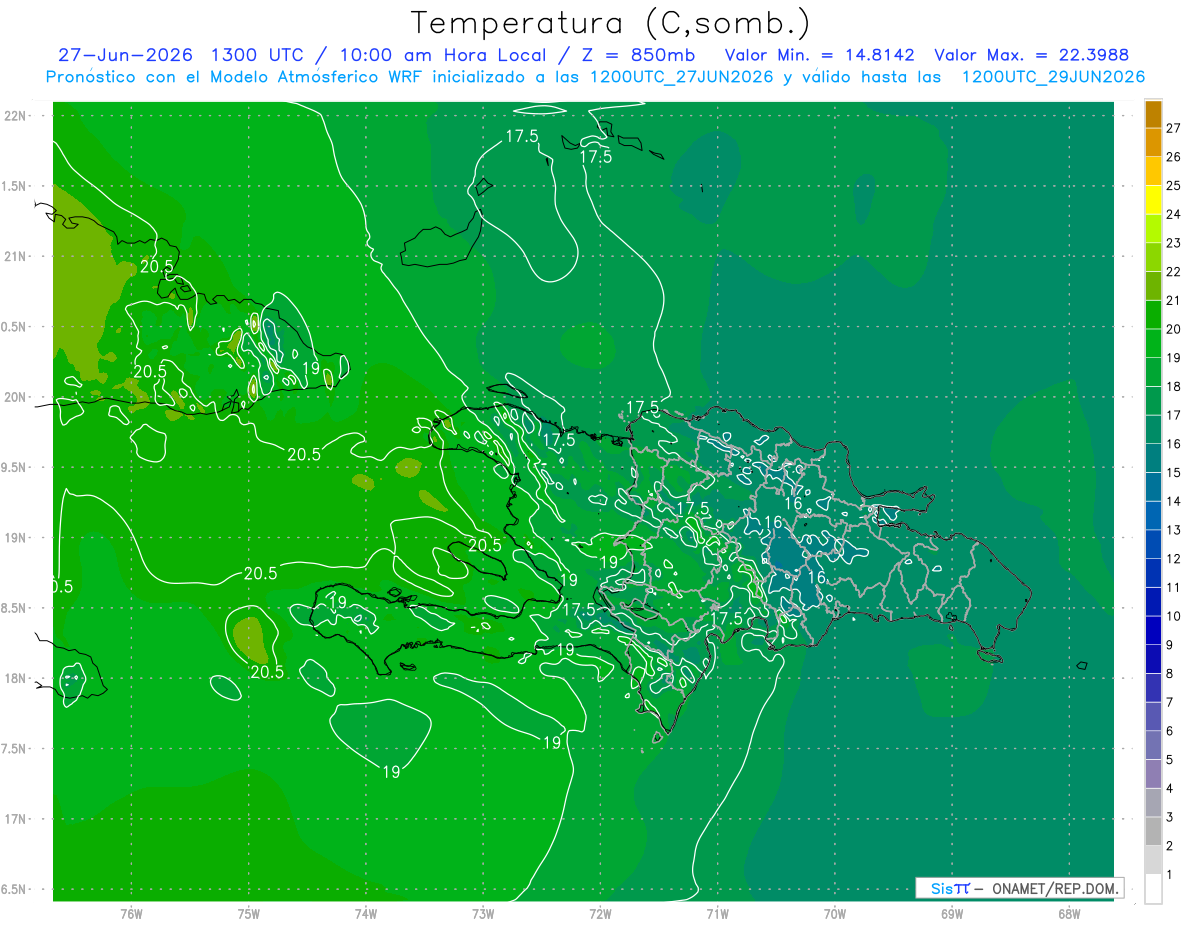Click the color scale label 7
The image size is (1200, 927).
point(1171,702)
